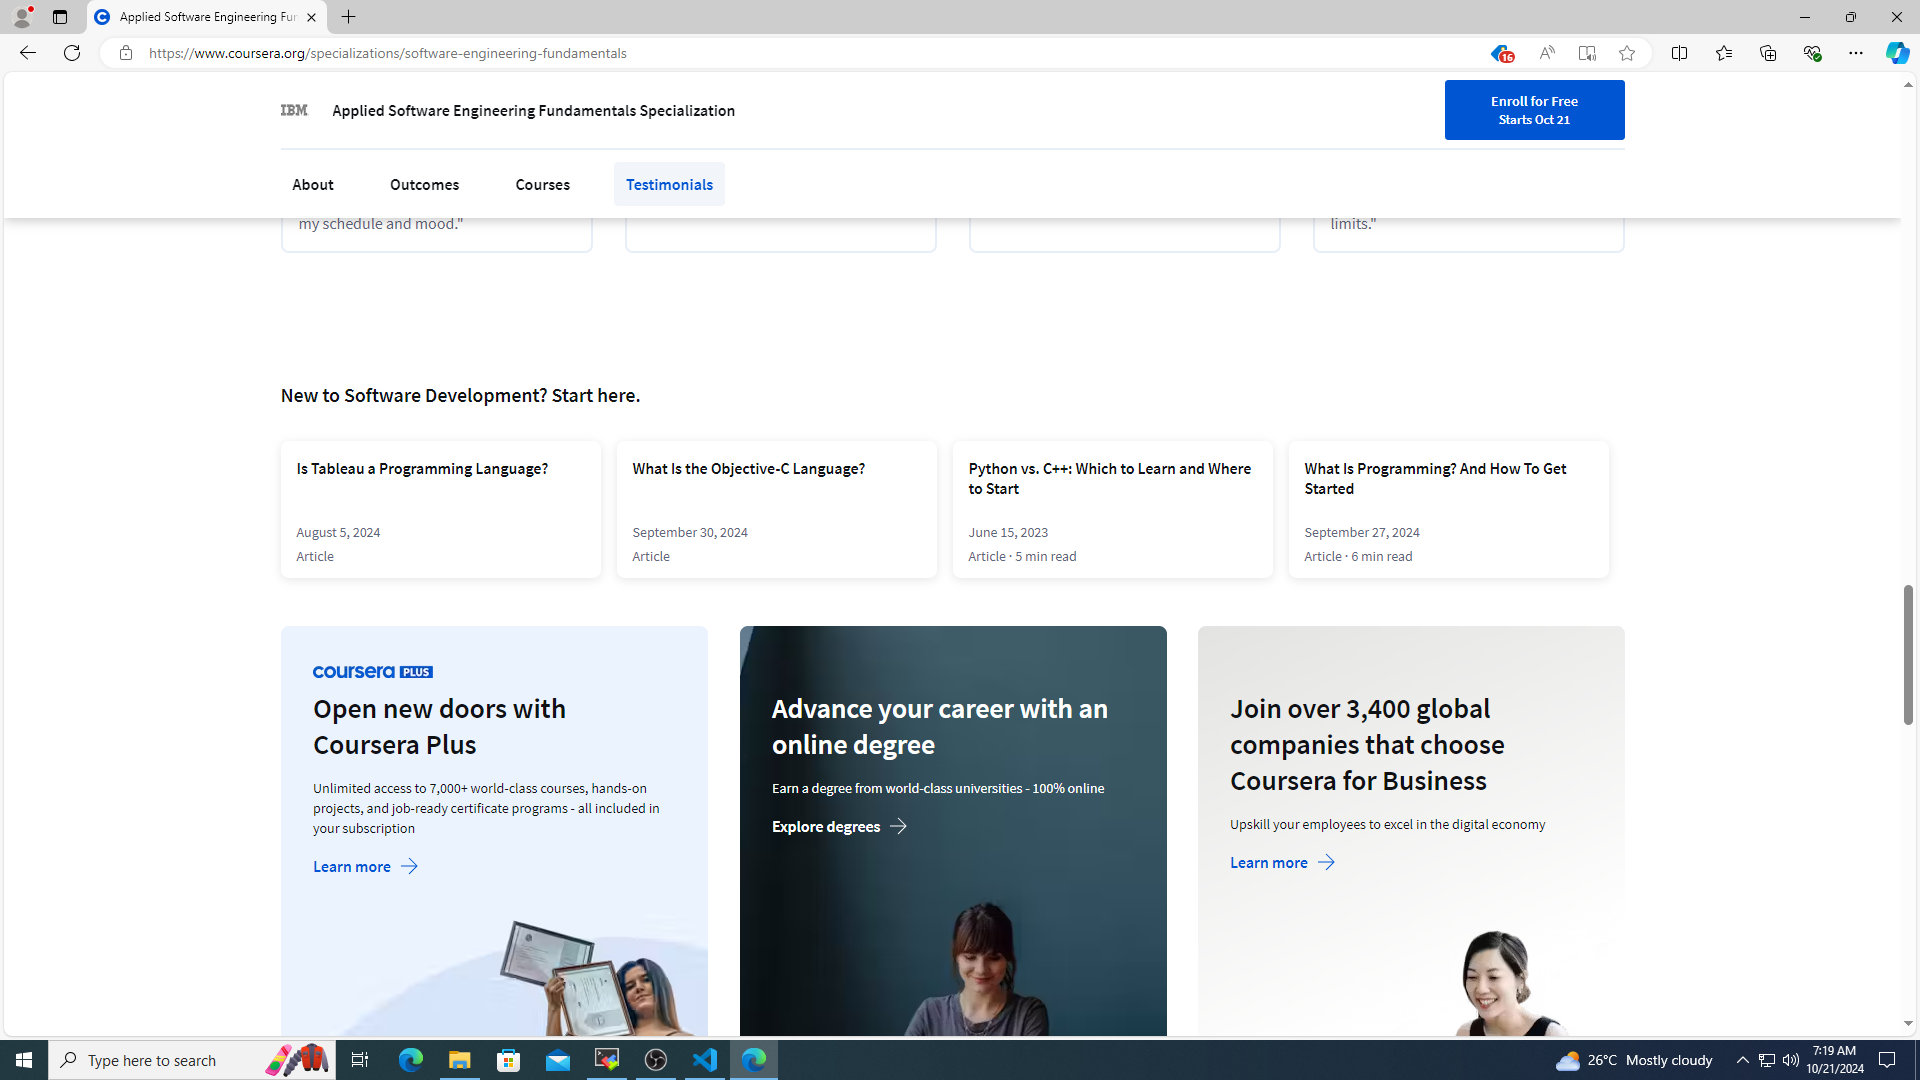Open Immersive Reader icon
This screenshot has height=1080, width=1920.
pyautogui.click(x=1587, y=53)
